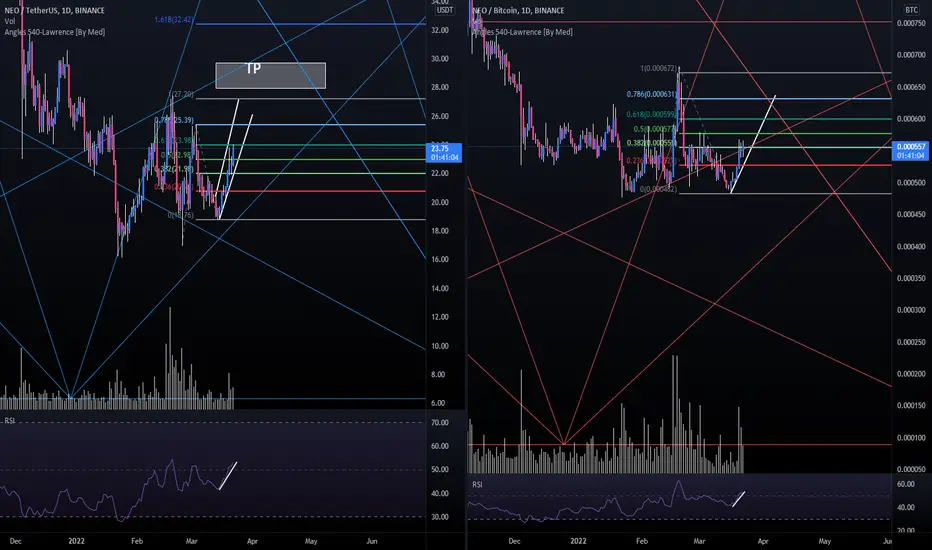Click the 1.618(32.42) Fibonacci label
This screenshot has height=550, width=932.
pos(174,20)
